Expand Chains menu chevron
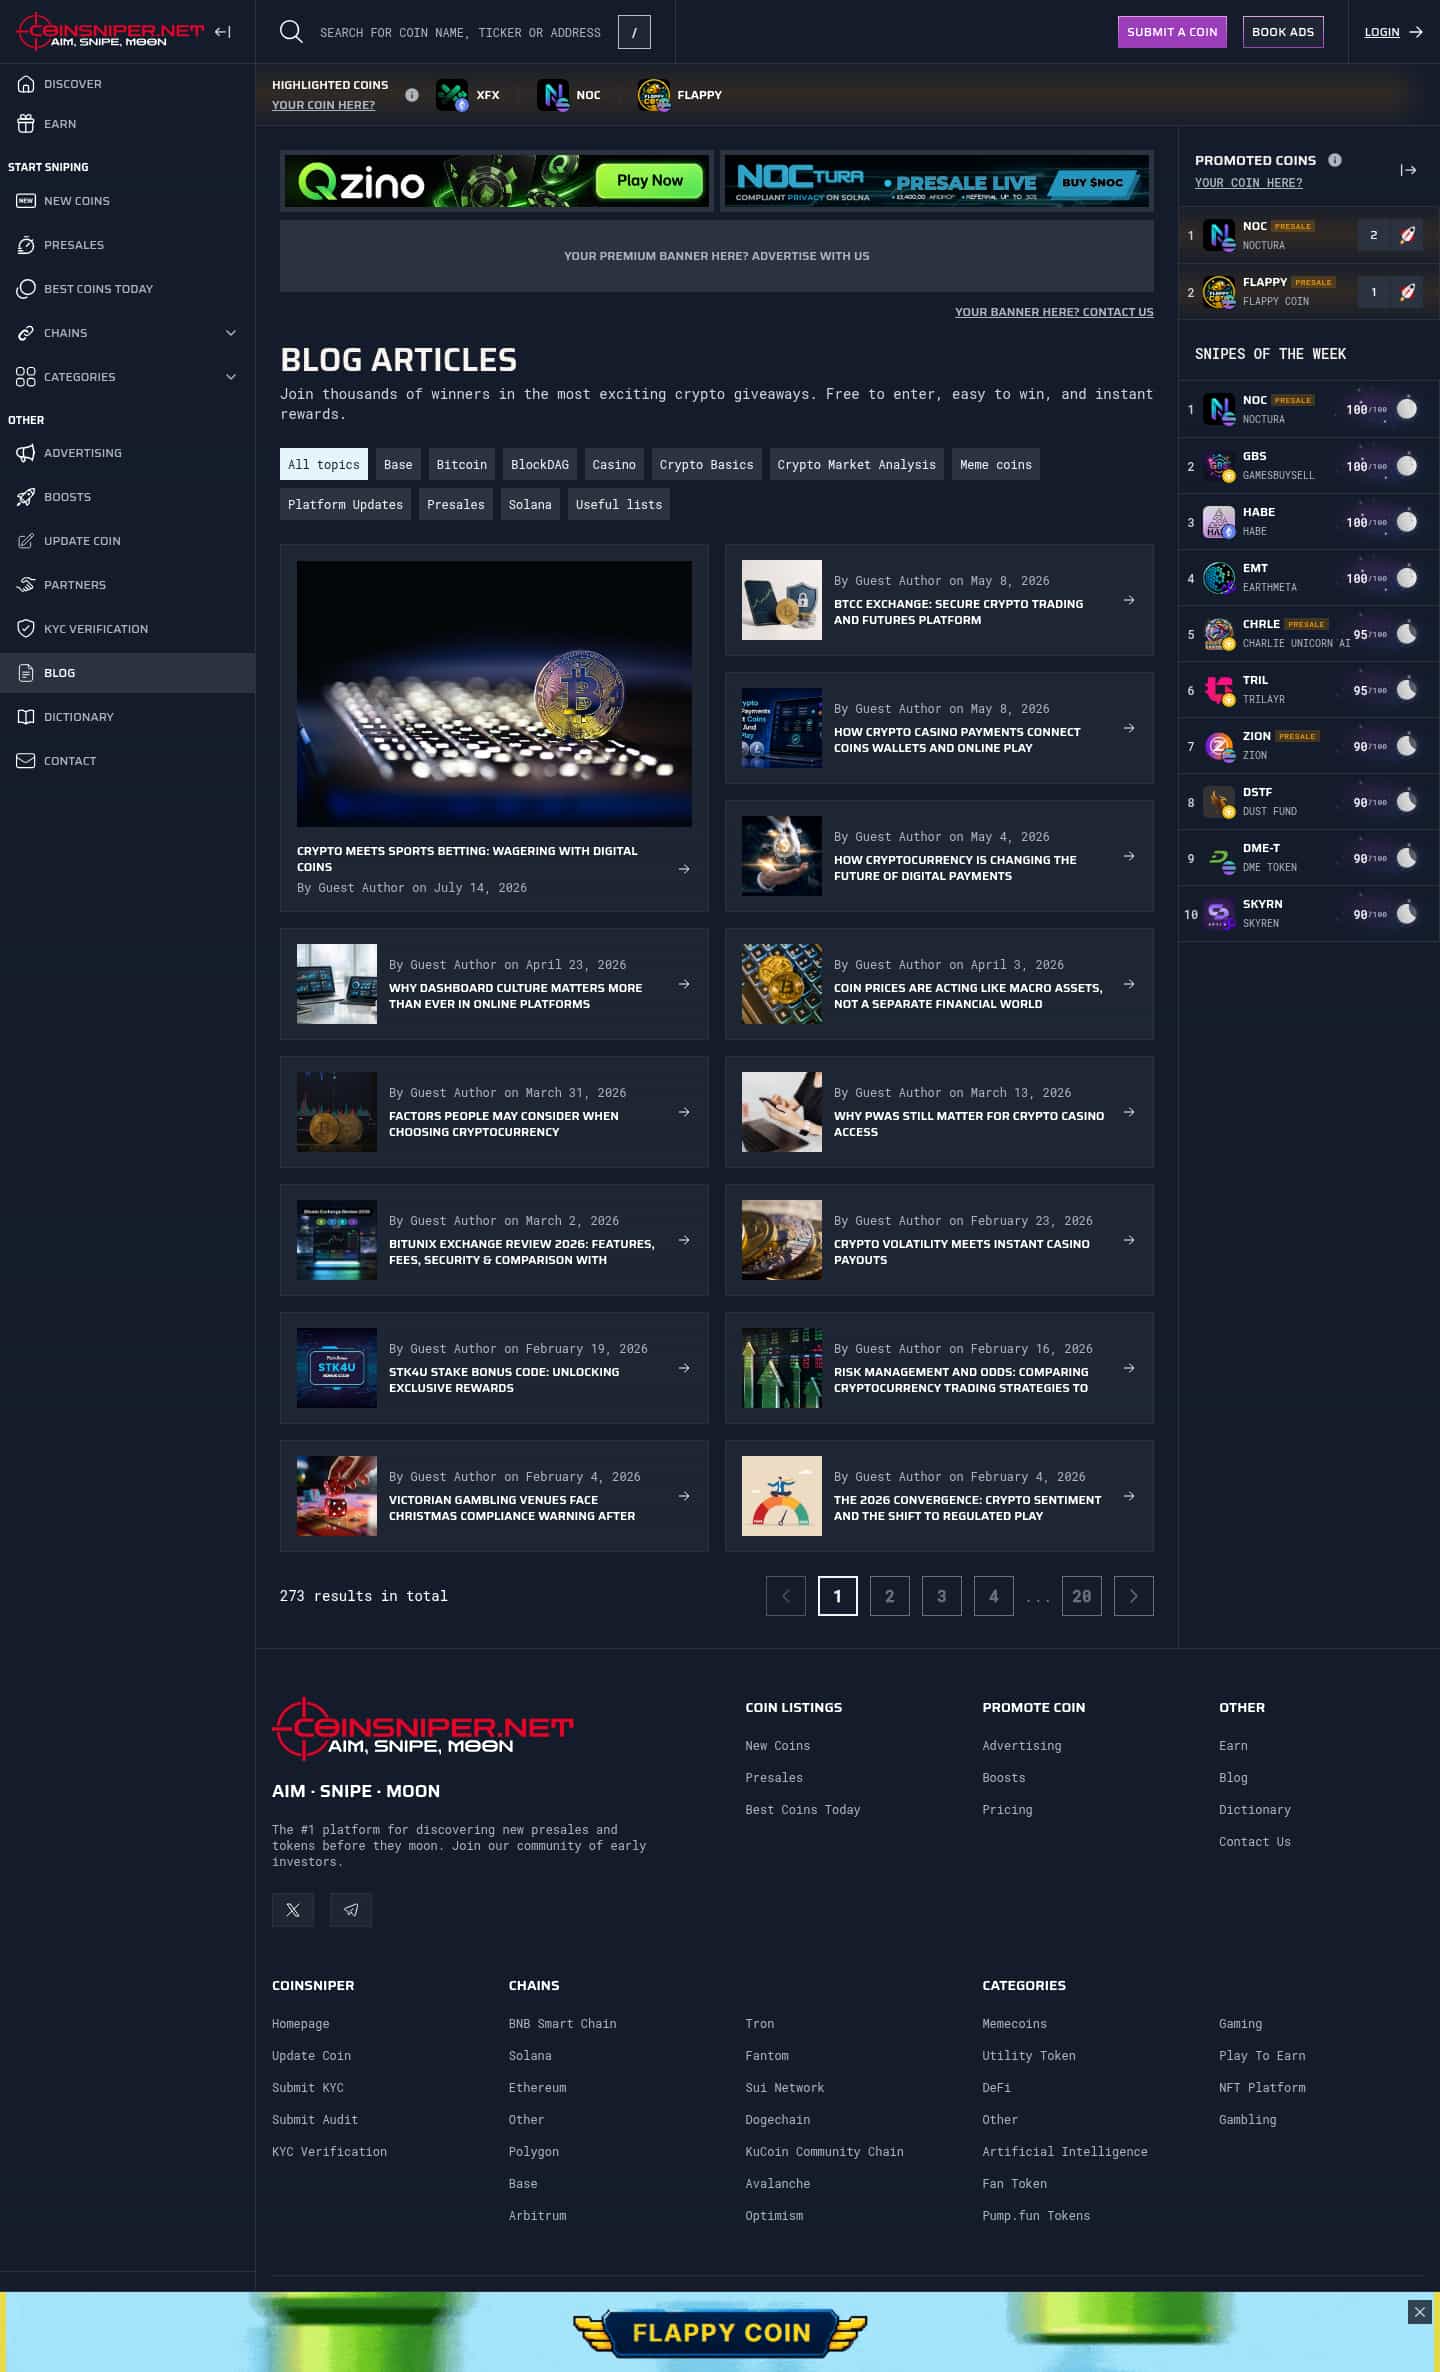 [231, 333]
